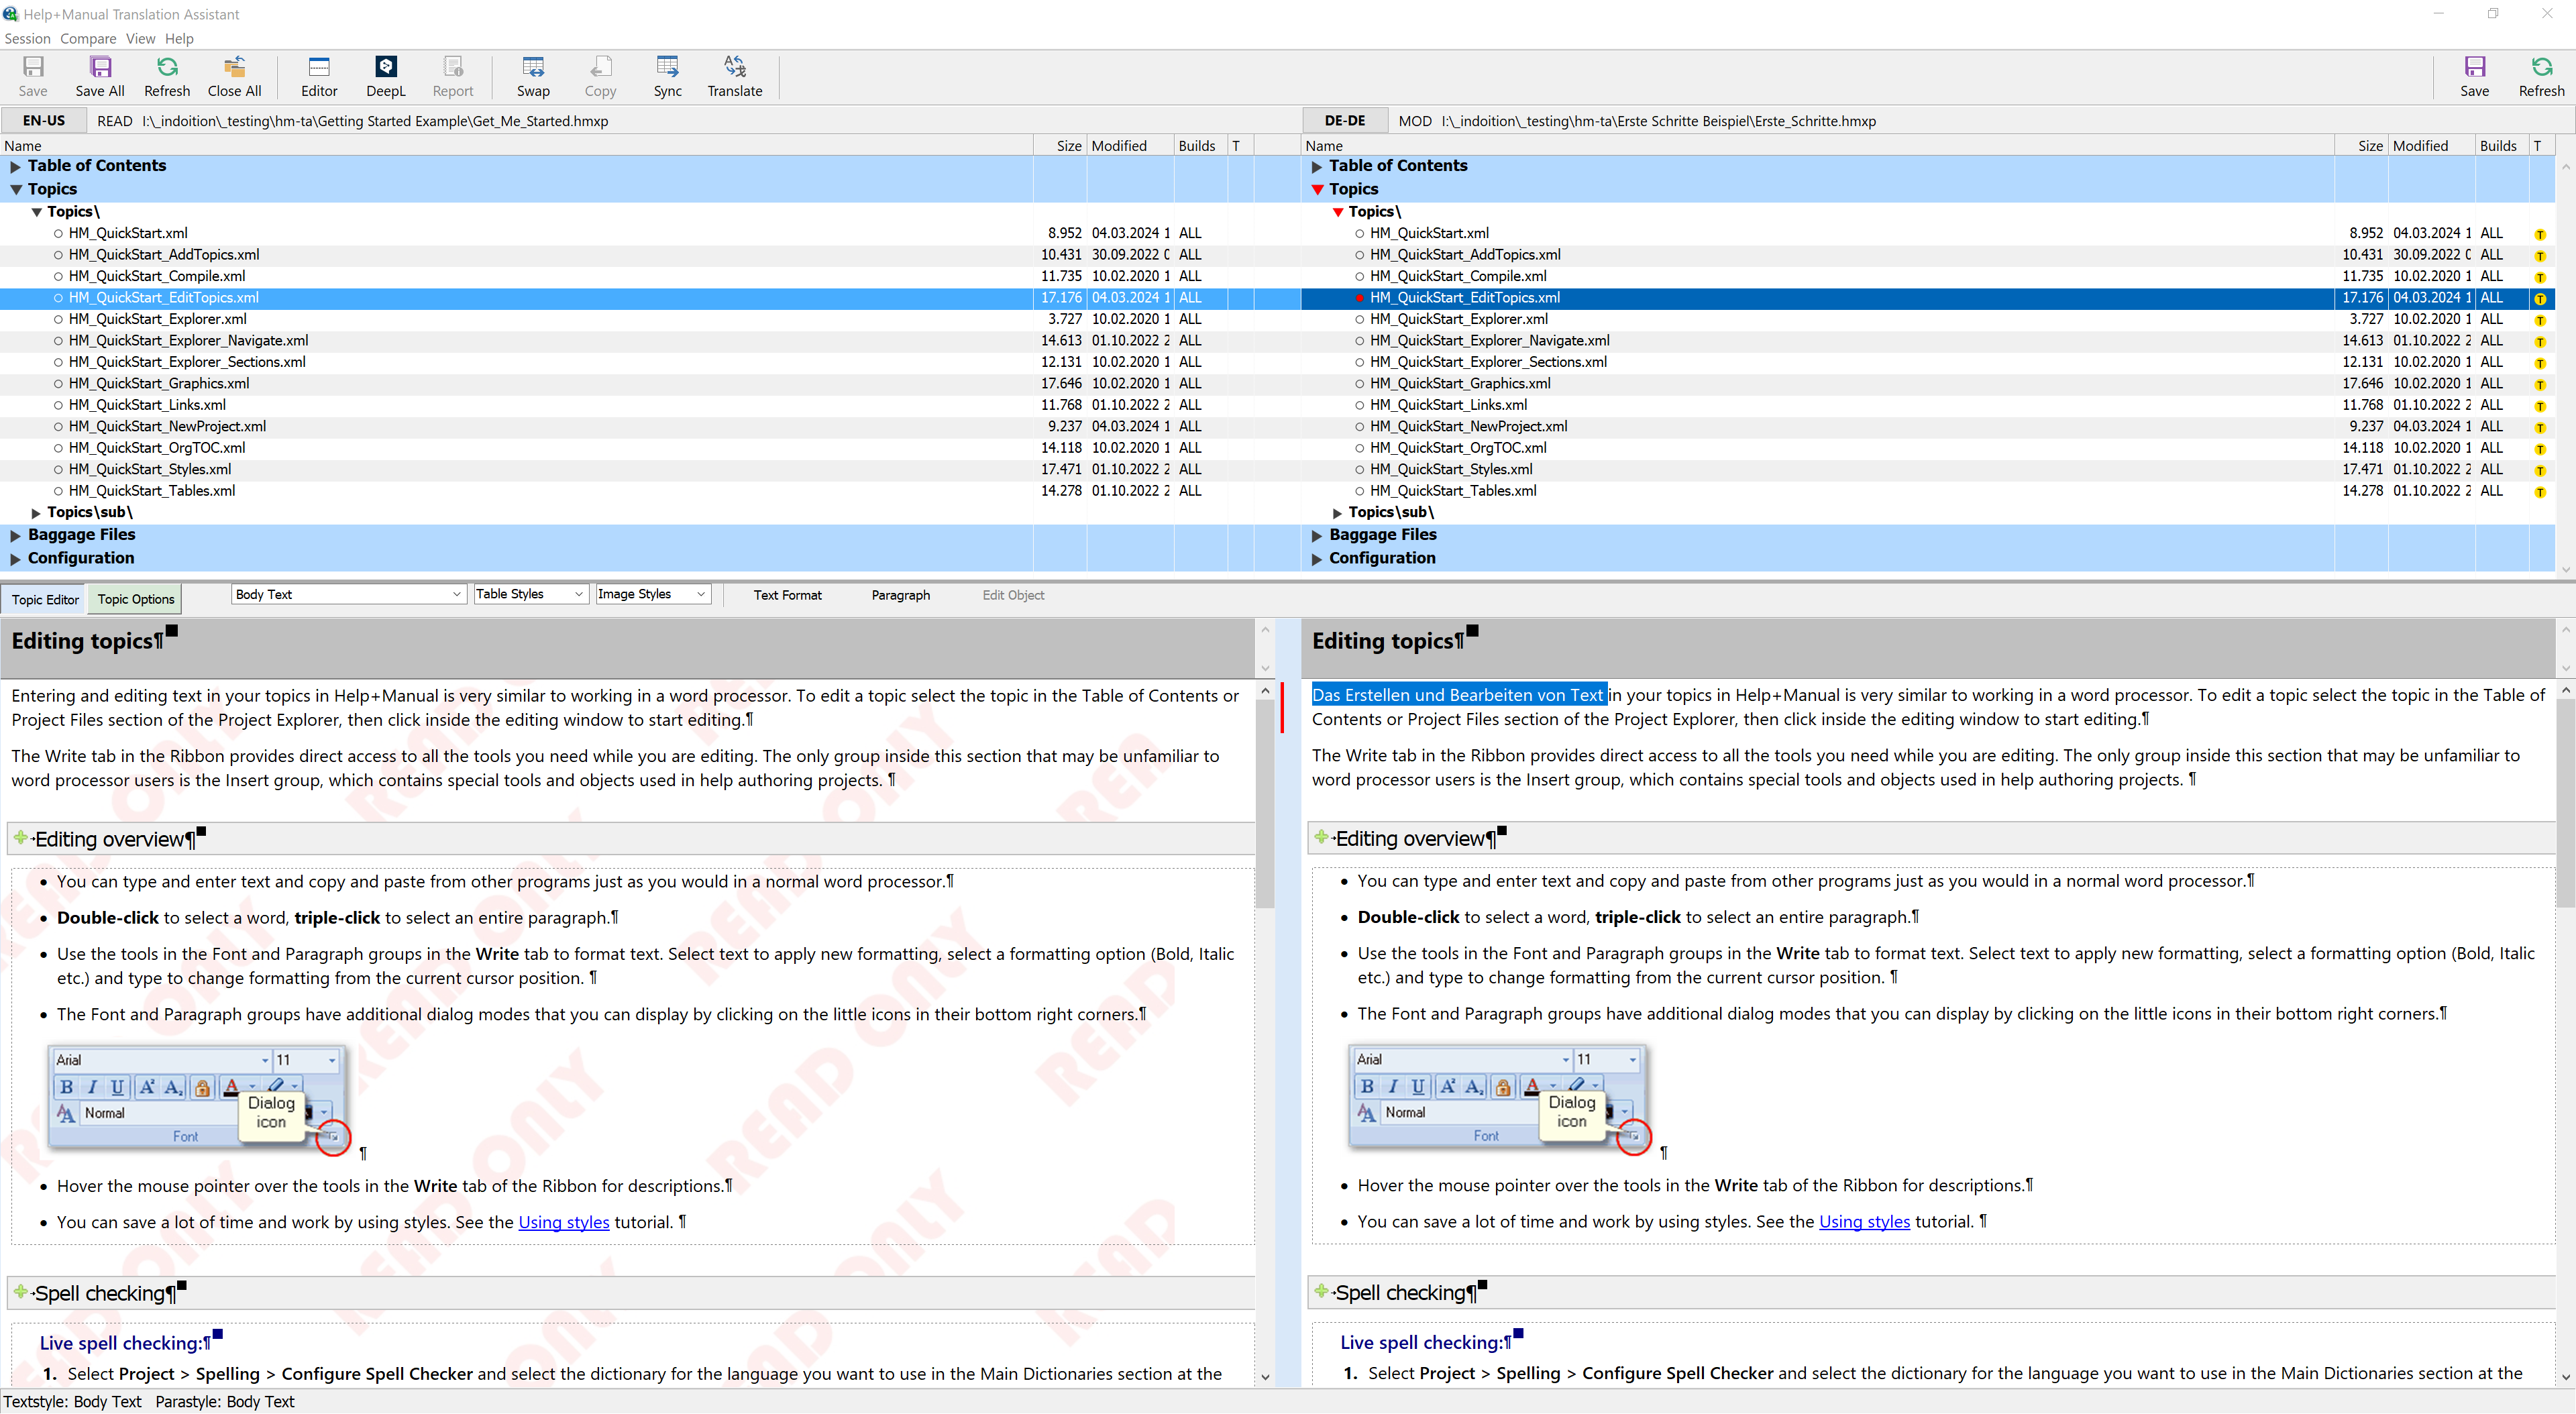Click the Copy toolbar icon
Screen dimensions: 2576x1414
[x=600, y=76]
